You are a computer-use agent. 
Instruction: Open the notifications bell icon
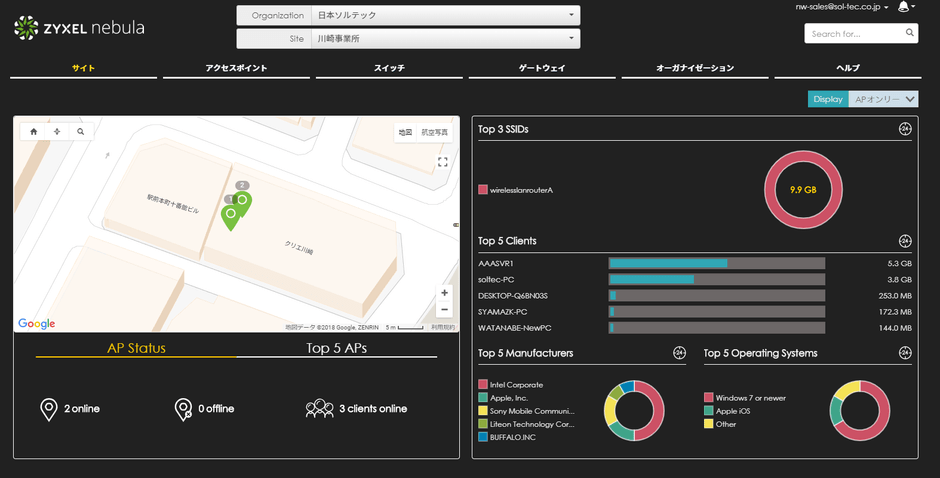click(904, 7)
